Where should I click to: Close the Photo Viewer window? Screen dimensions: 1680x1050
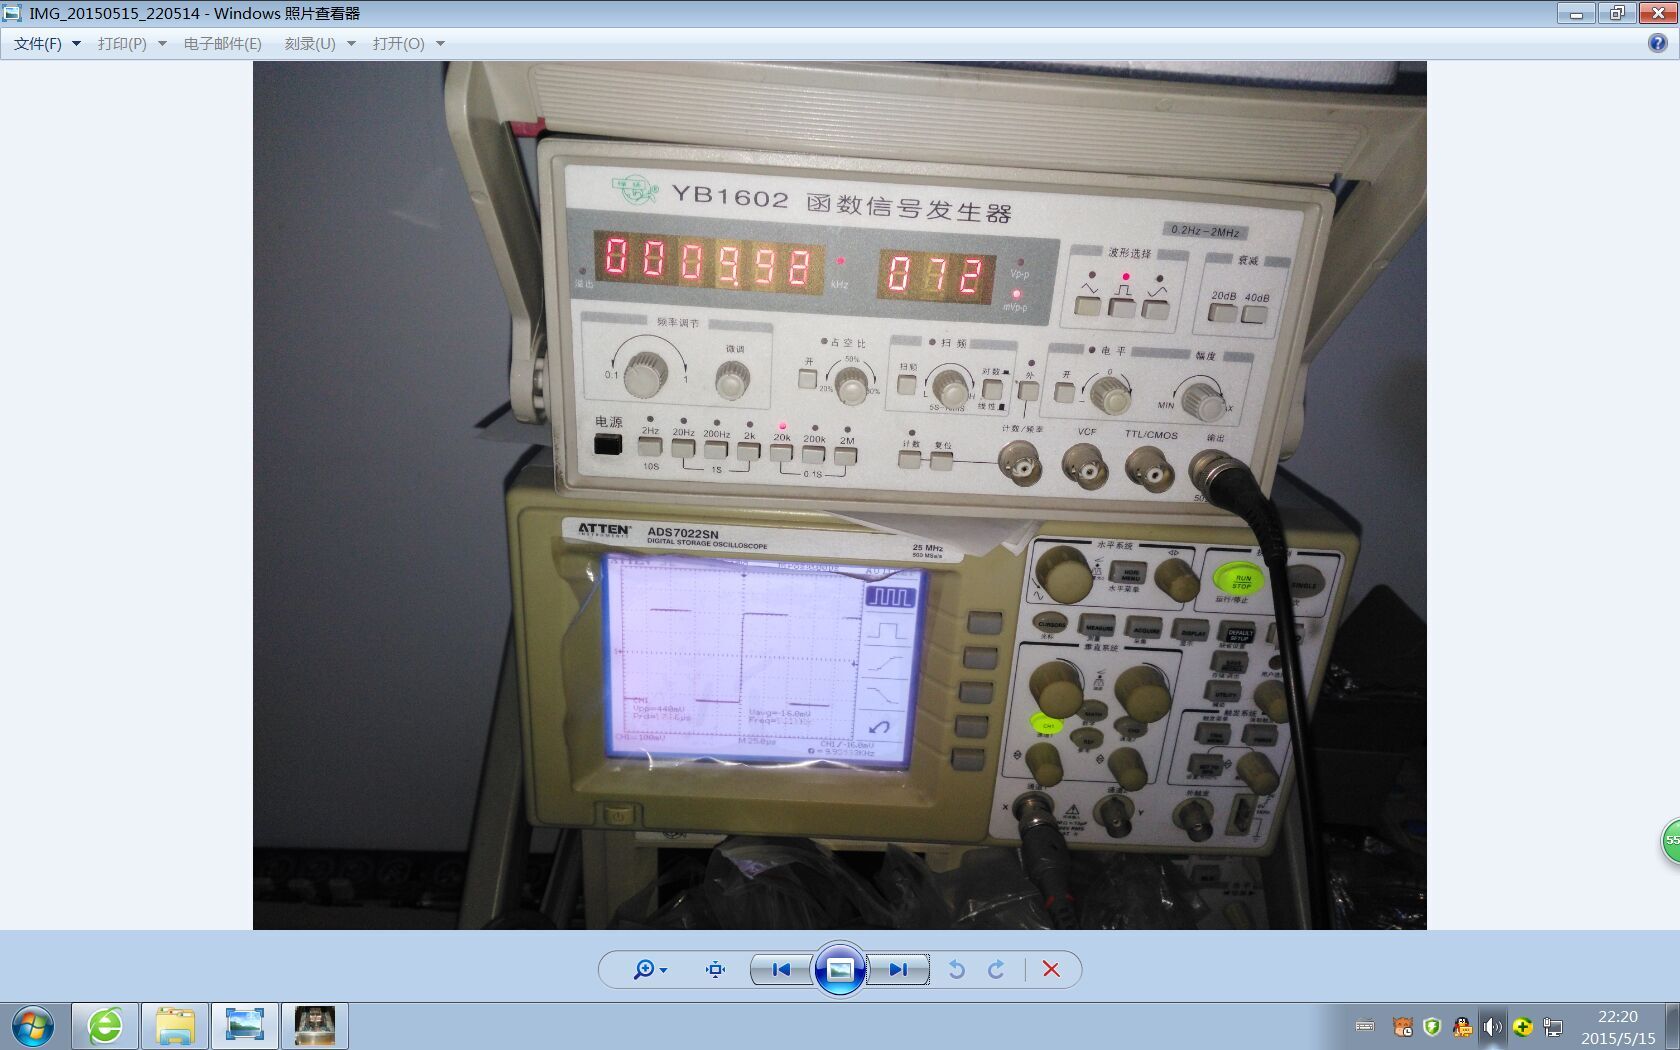coord(1656,14)
